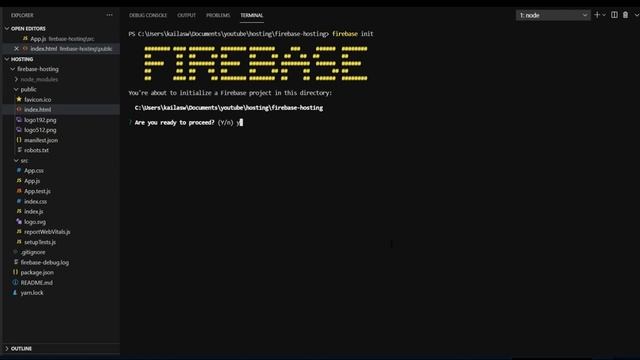Open logo192.png file

pos(40,120)
